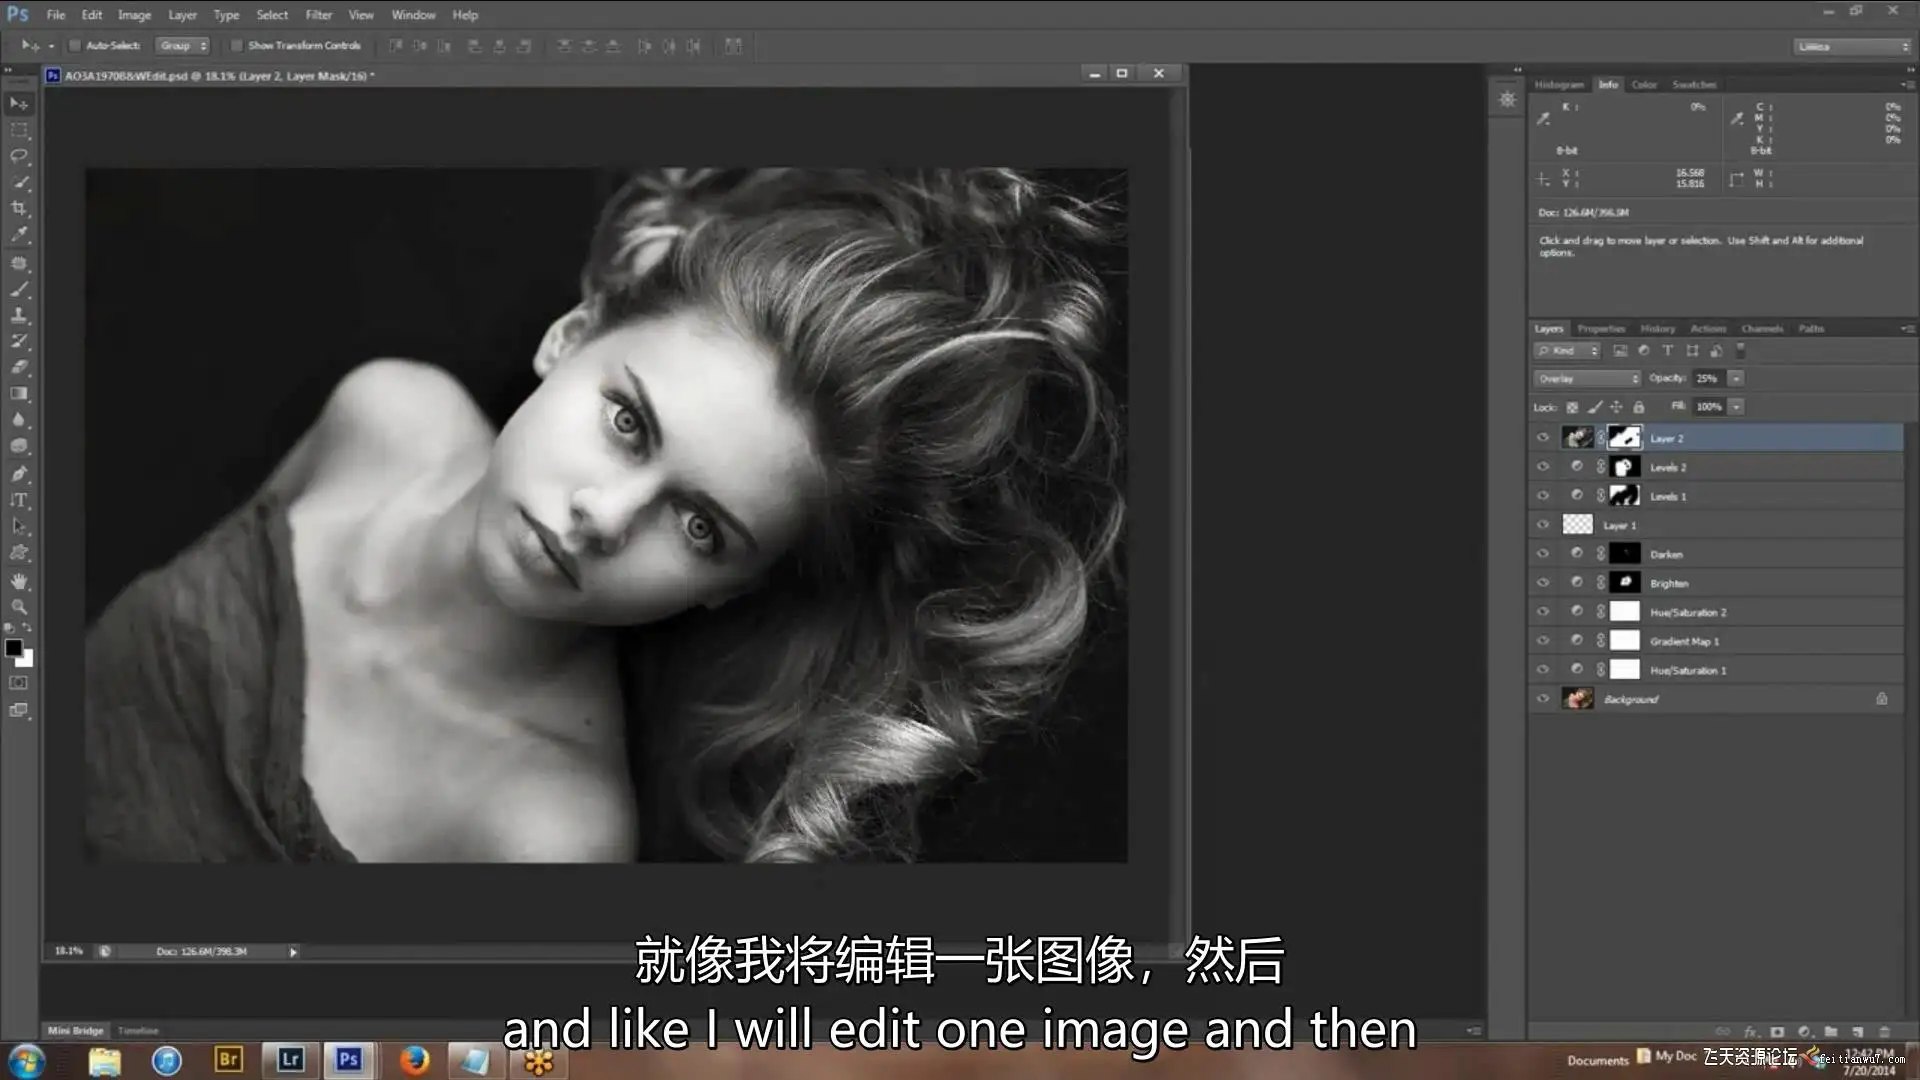
Task: Open Lightroom from the taskbar
Action: (x=291, y=1060)
